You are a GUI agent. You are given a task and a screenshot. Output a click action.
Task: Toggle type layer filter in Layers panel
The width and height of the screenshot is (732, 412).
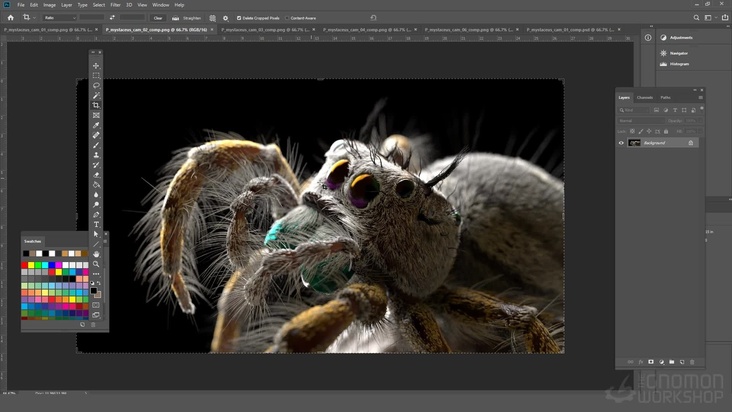point(675,110)
